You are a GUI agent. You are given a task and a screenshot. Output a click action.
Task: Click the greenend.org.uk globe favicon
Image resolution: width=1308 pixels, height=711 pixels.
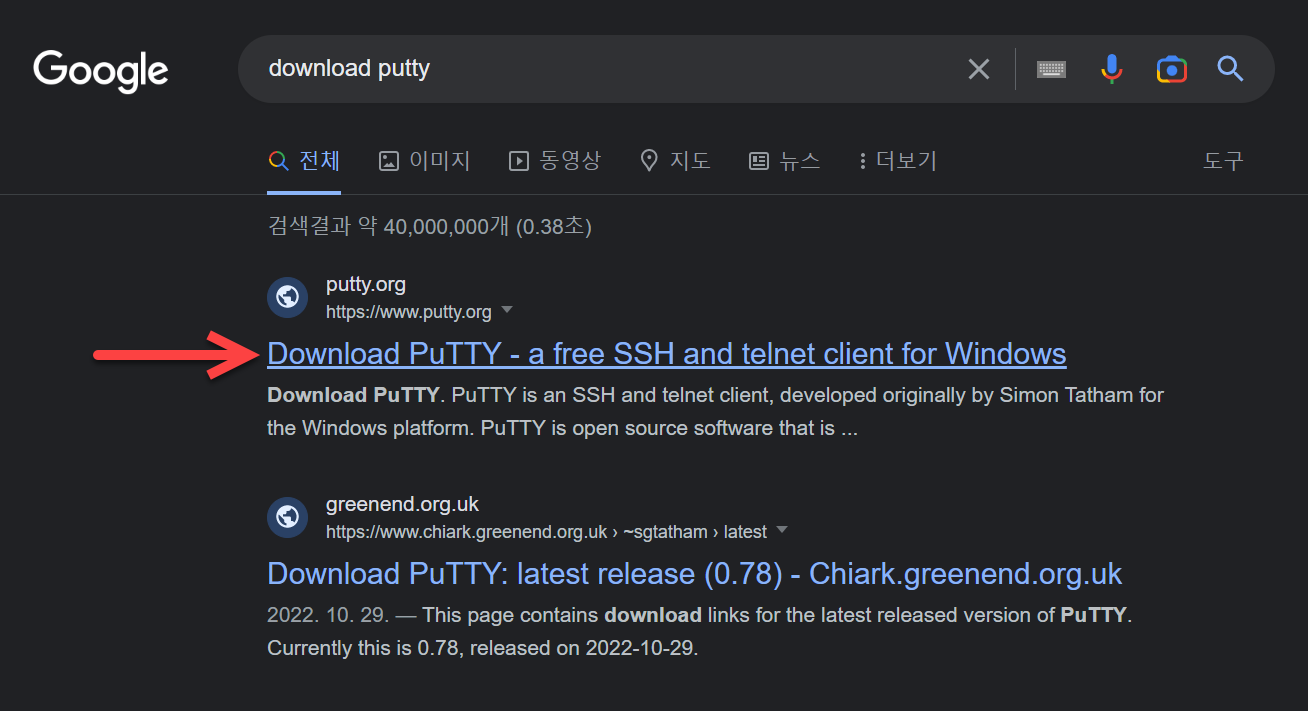point(287,517)
